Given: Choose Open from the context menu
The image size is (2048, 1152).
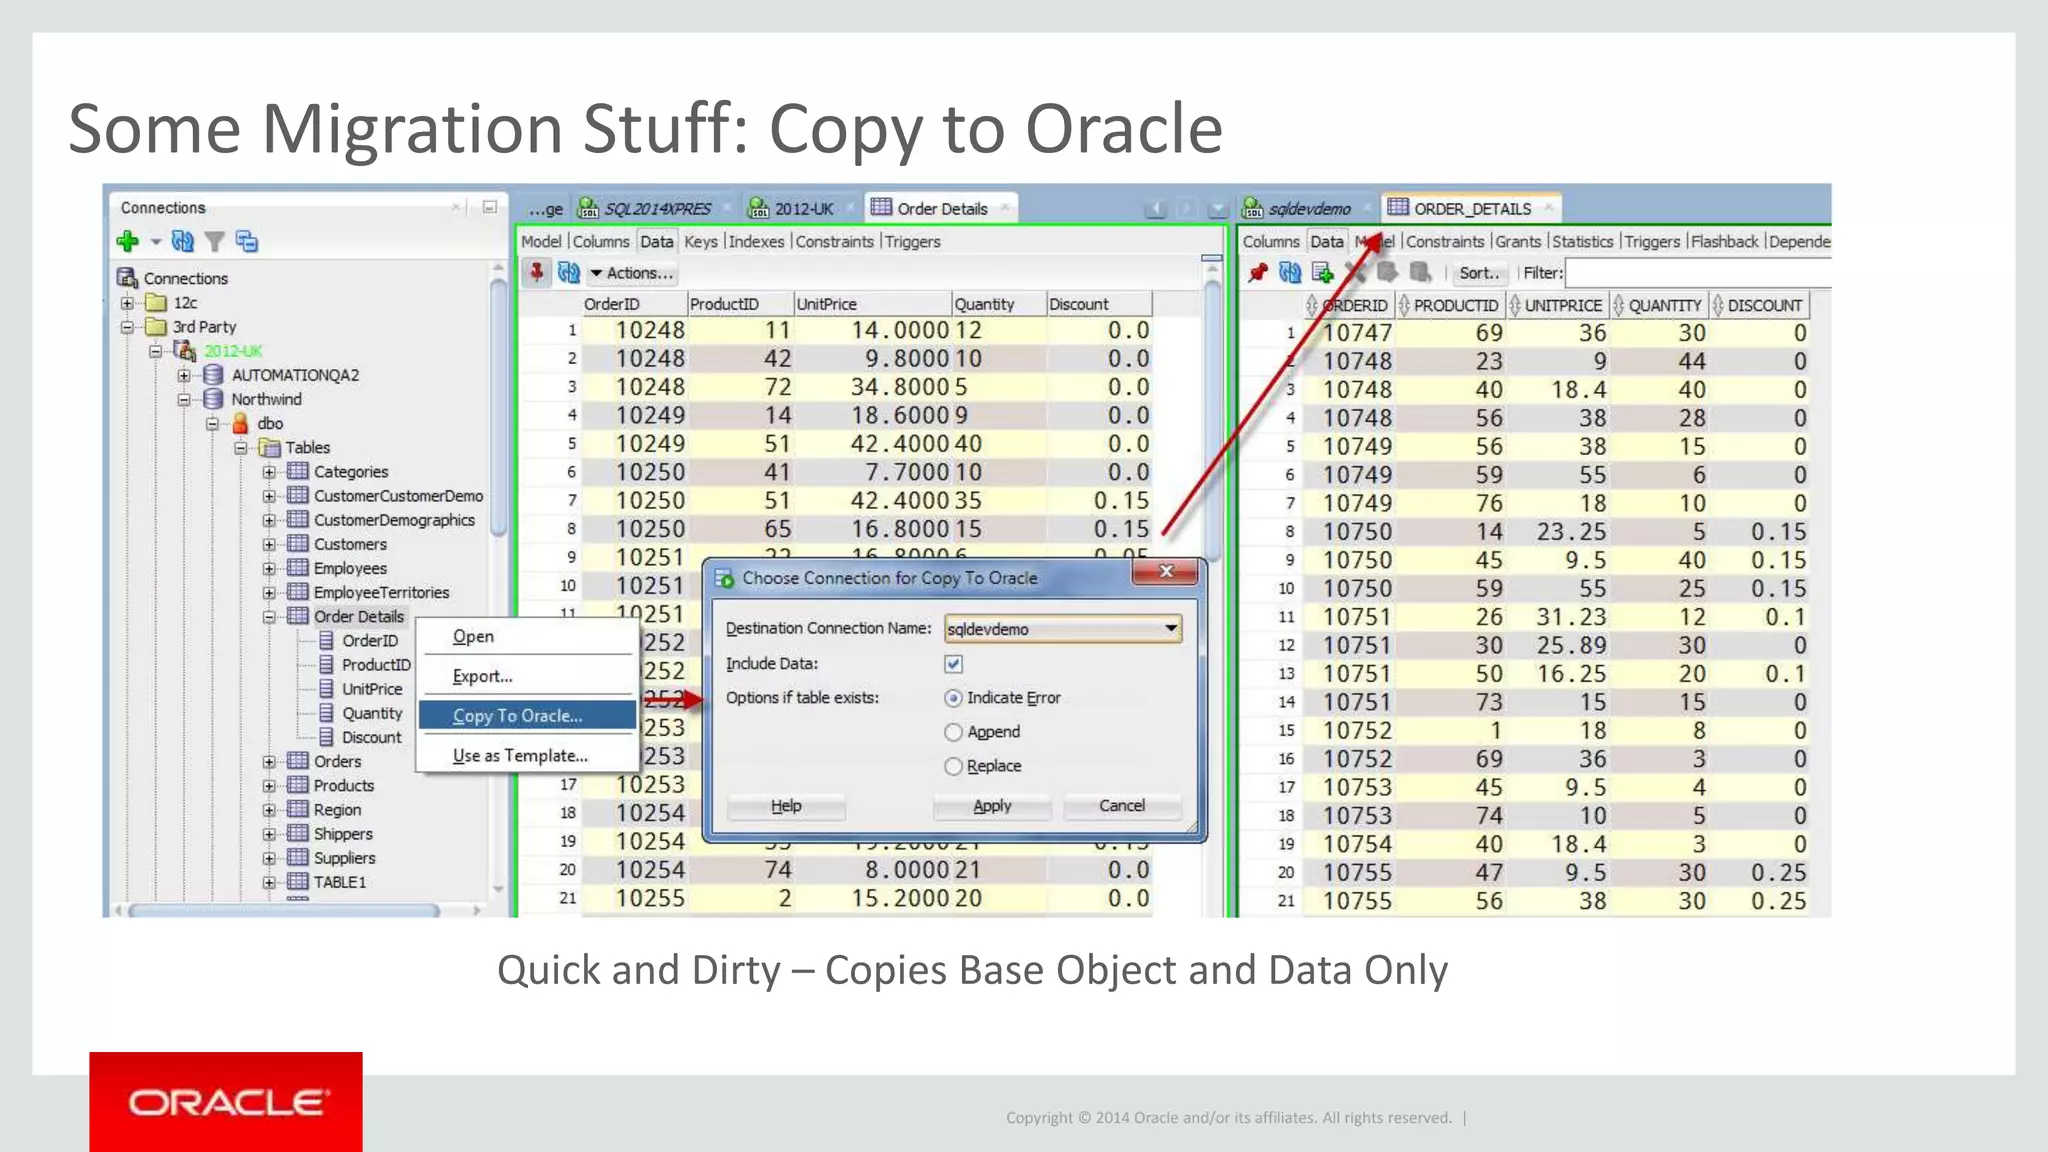Looking at the screenshot, I should pos(527,636).
